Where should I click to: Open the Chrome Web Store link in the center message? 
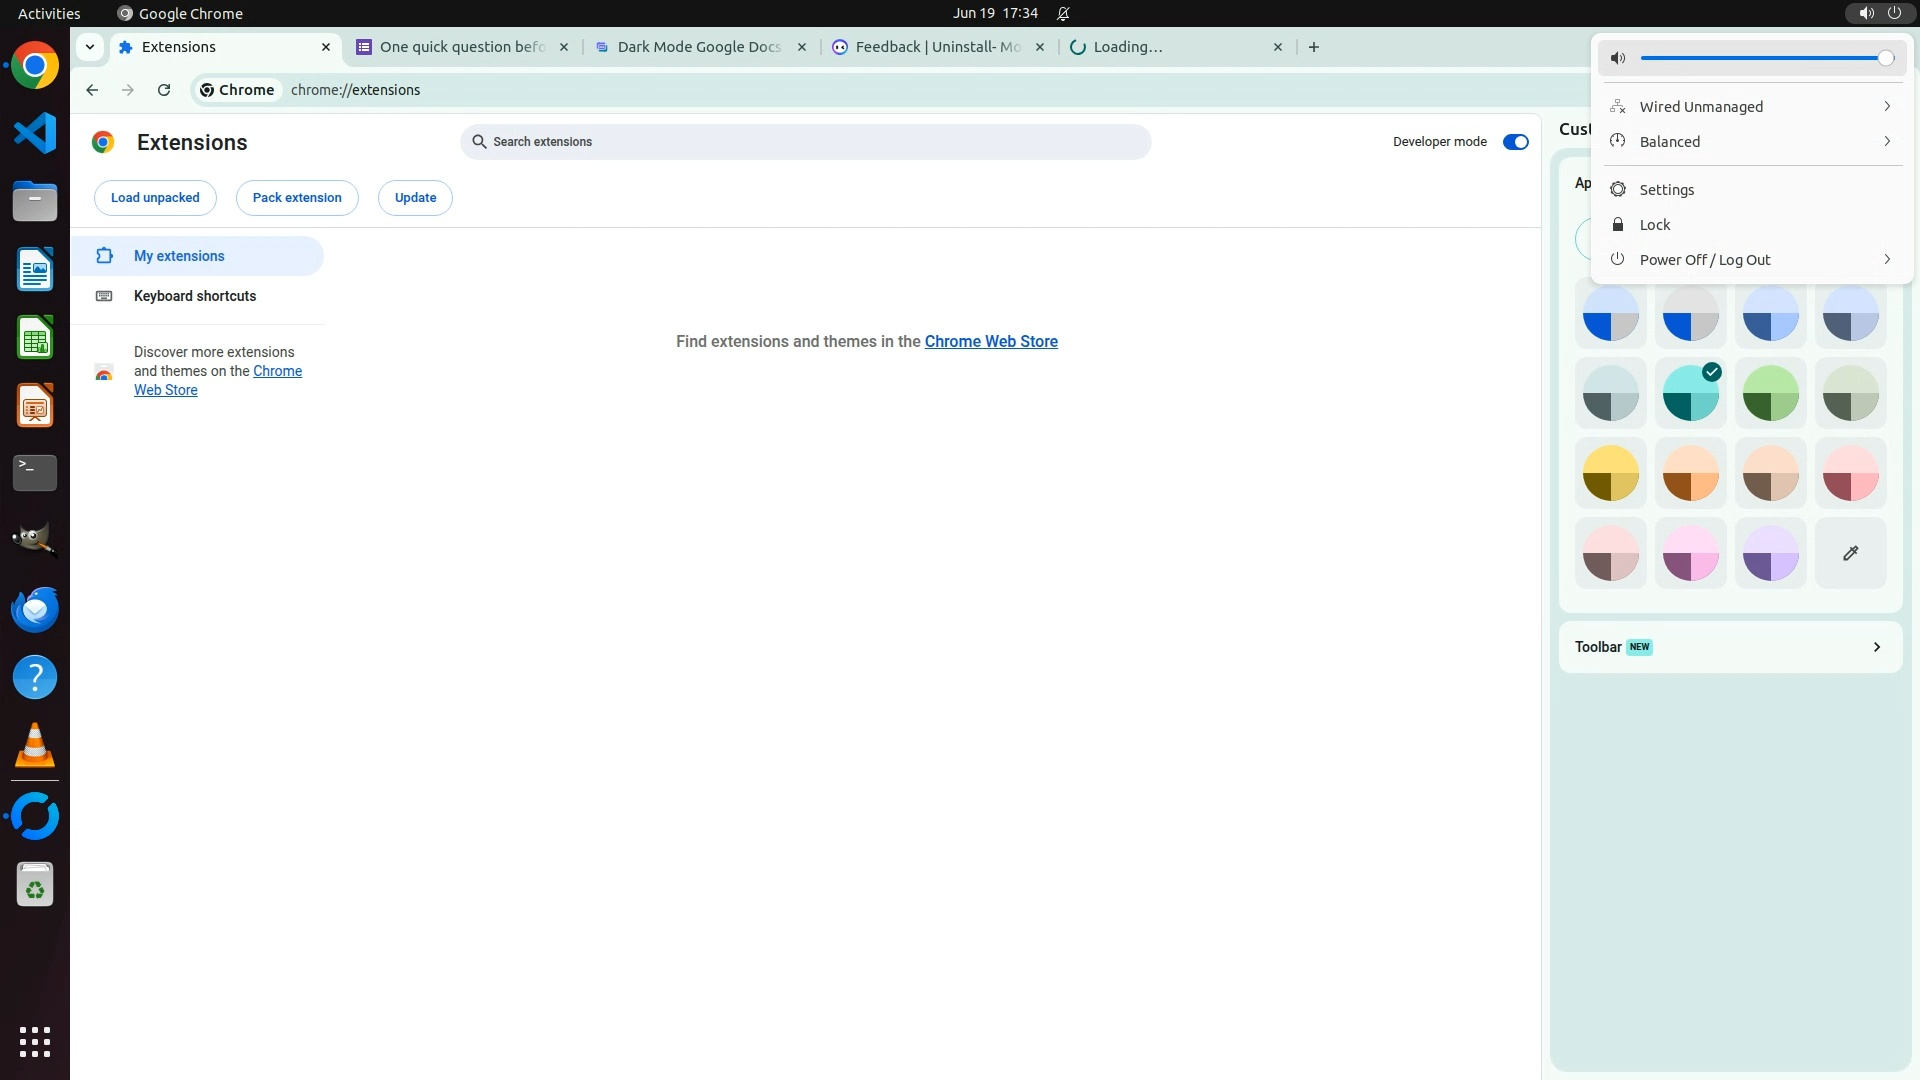coord(990,342)
